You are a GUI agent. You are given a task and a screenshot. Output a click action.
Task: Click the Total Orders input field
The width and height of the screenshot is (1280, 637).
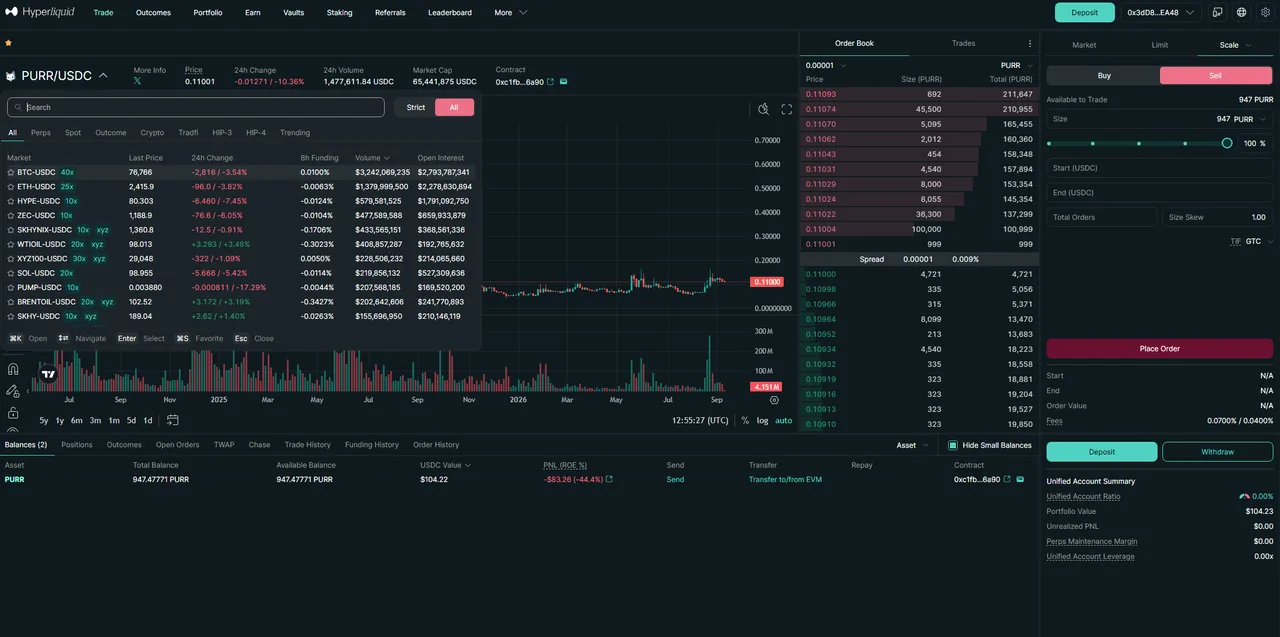tap(1102, 217)
